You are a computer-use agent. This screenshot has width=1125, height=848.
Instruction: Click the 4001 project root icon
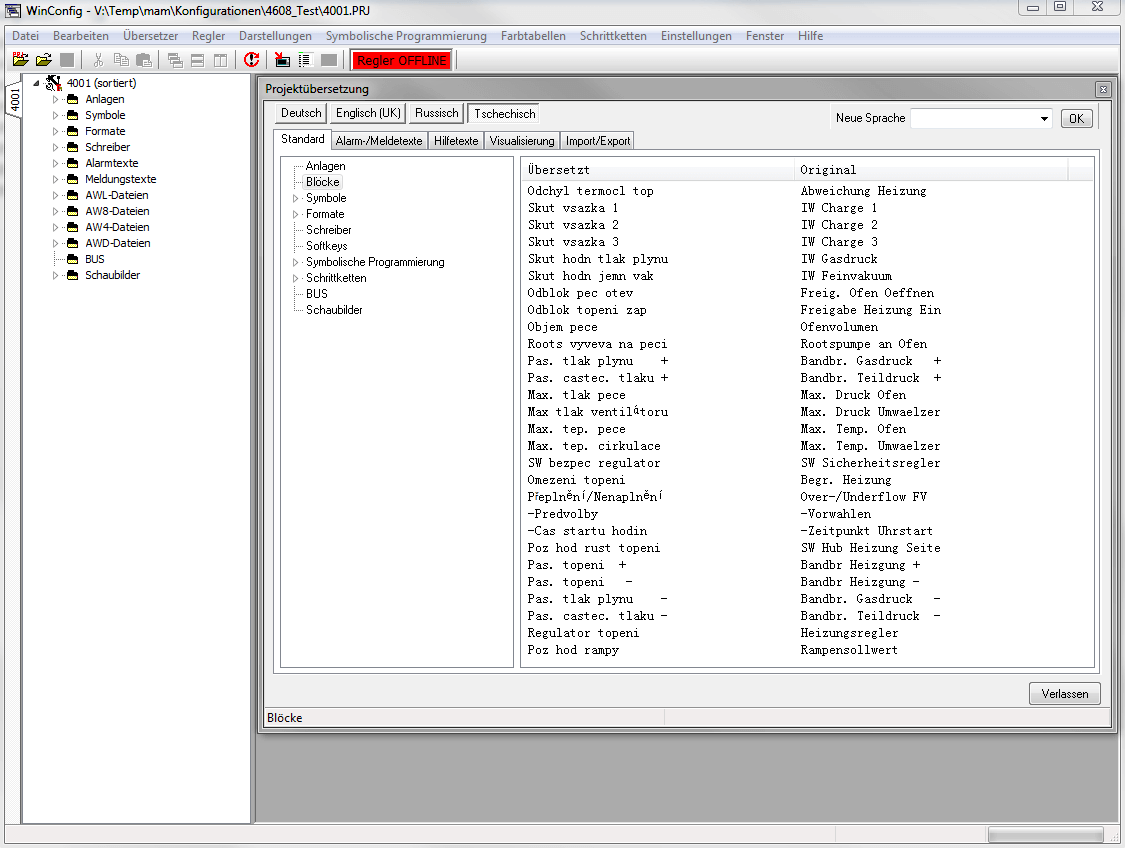click(54, 83)
